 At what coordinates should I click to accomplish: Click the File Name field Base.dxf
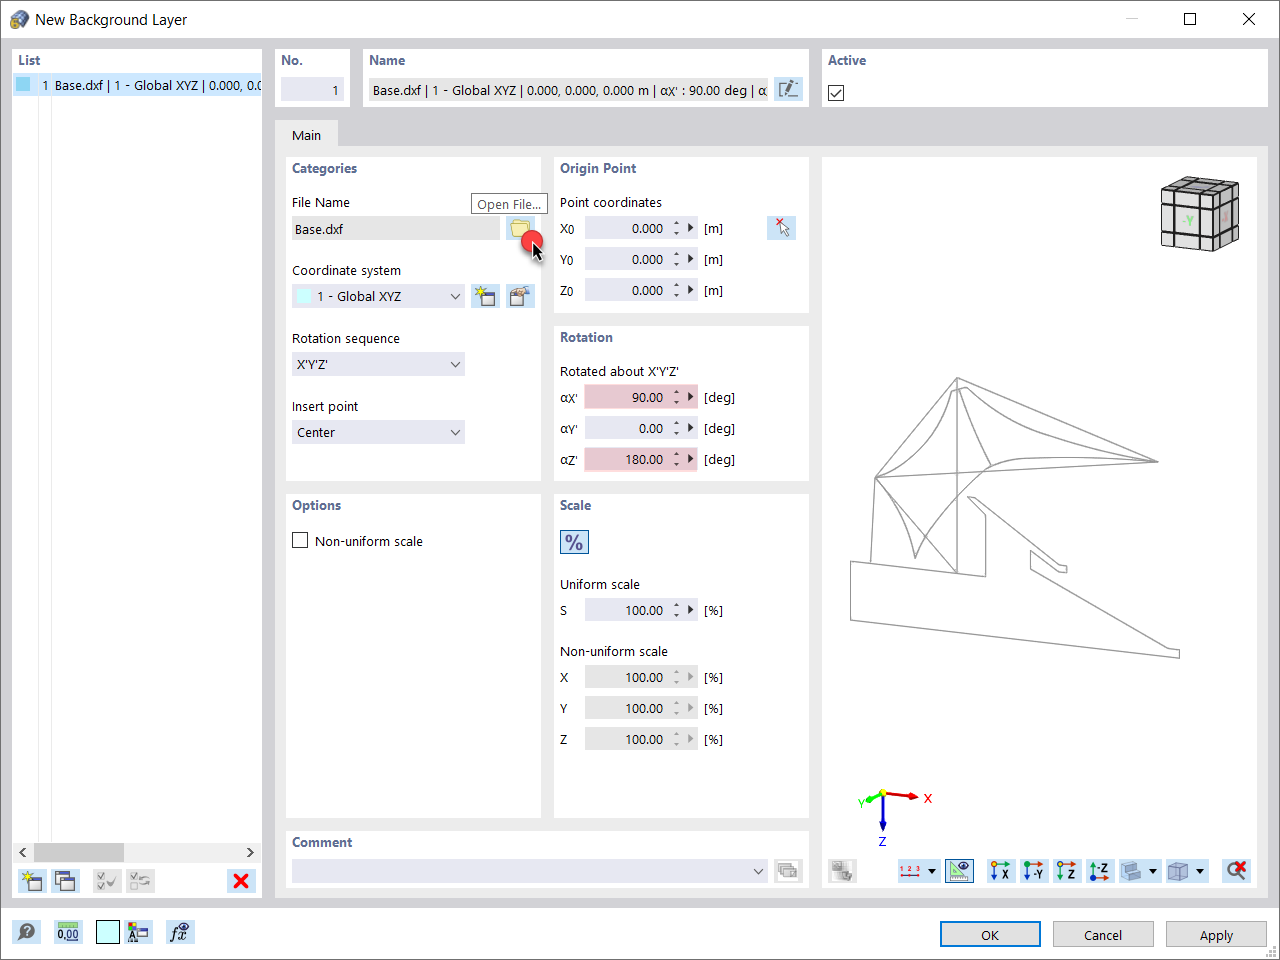coord(396,228)
